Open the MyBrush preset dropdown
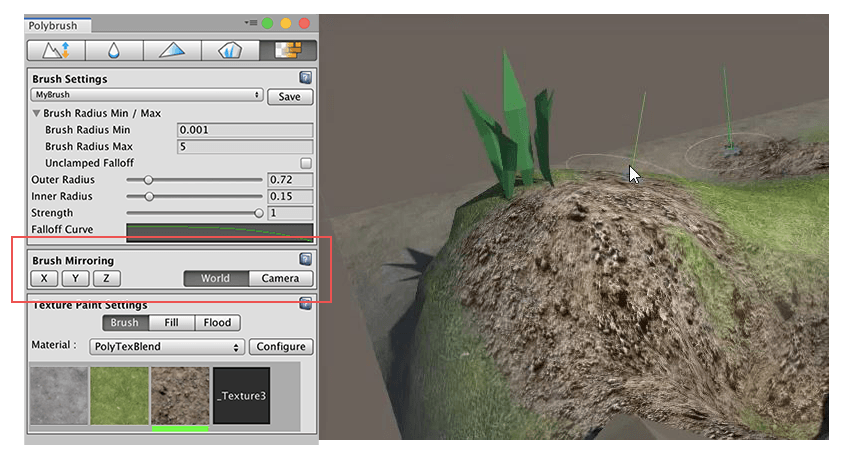The height and width of the screenshot is (454, 843). pos(146,96)
